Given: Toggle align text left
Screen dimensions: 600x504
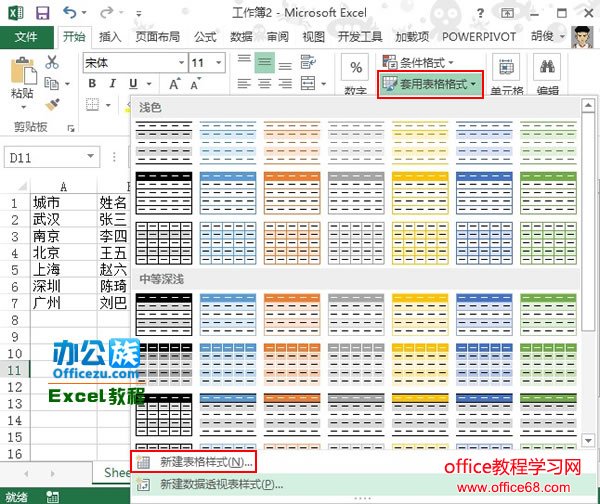Looking at the screenshot, I should coord(244,83).
